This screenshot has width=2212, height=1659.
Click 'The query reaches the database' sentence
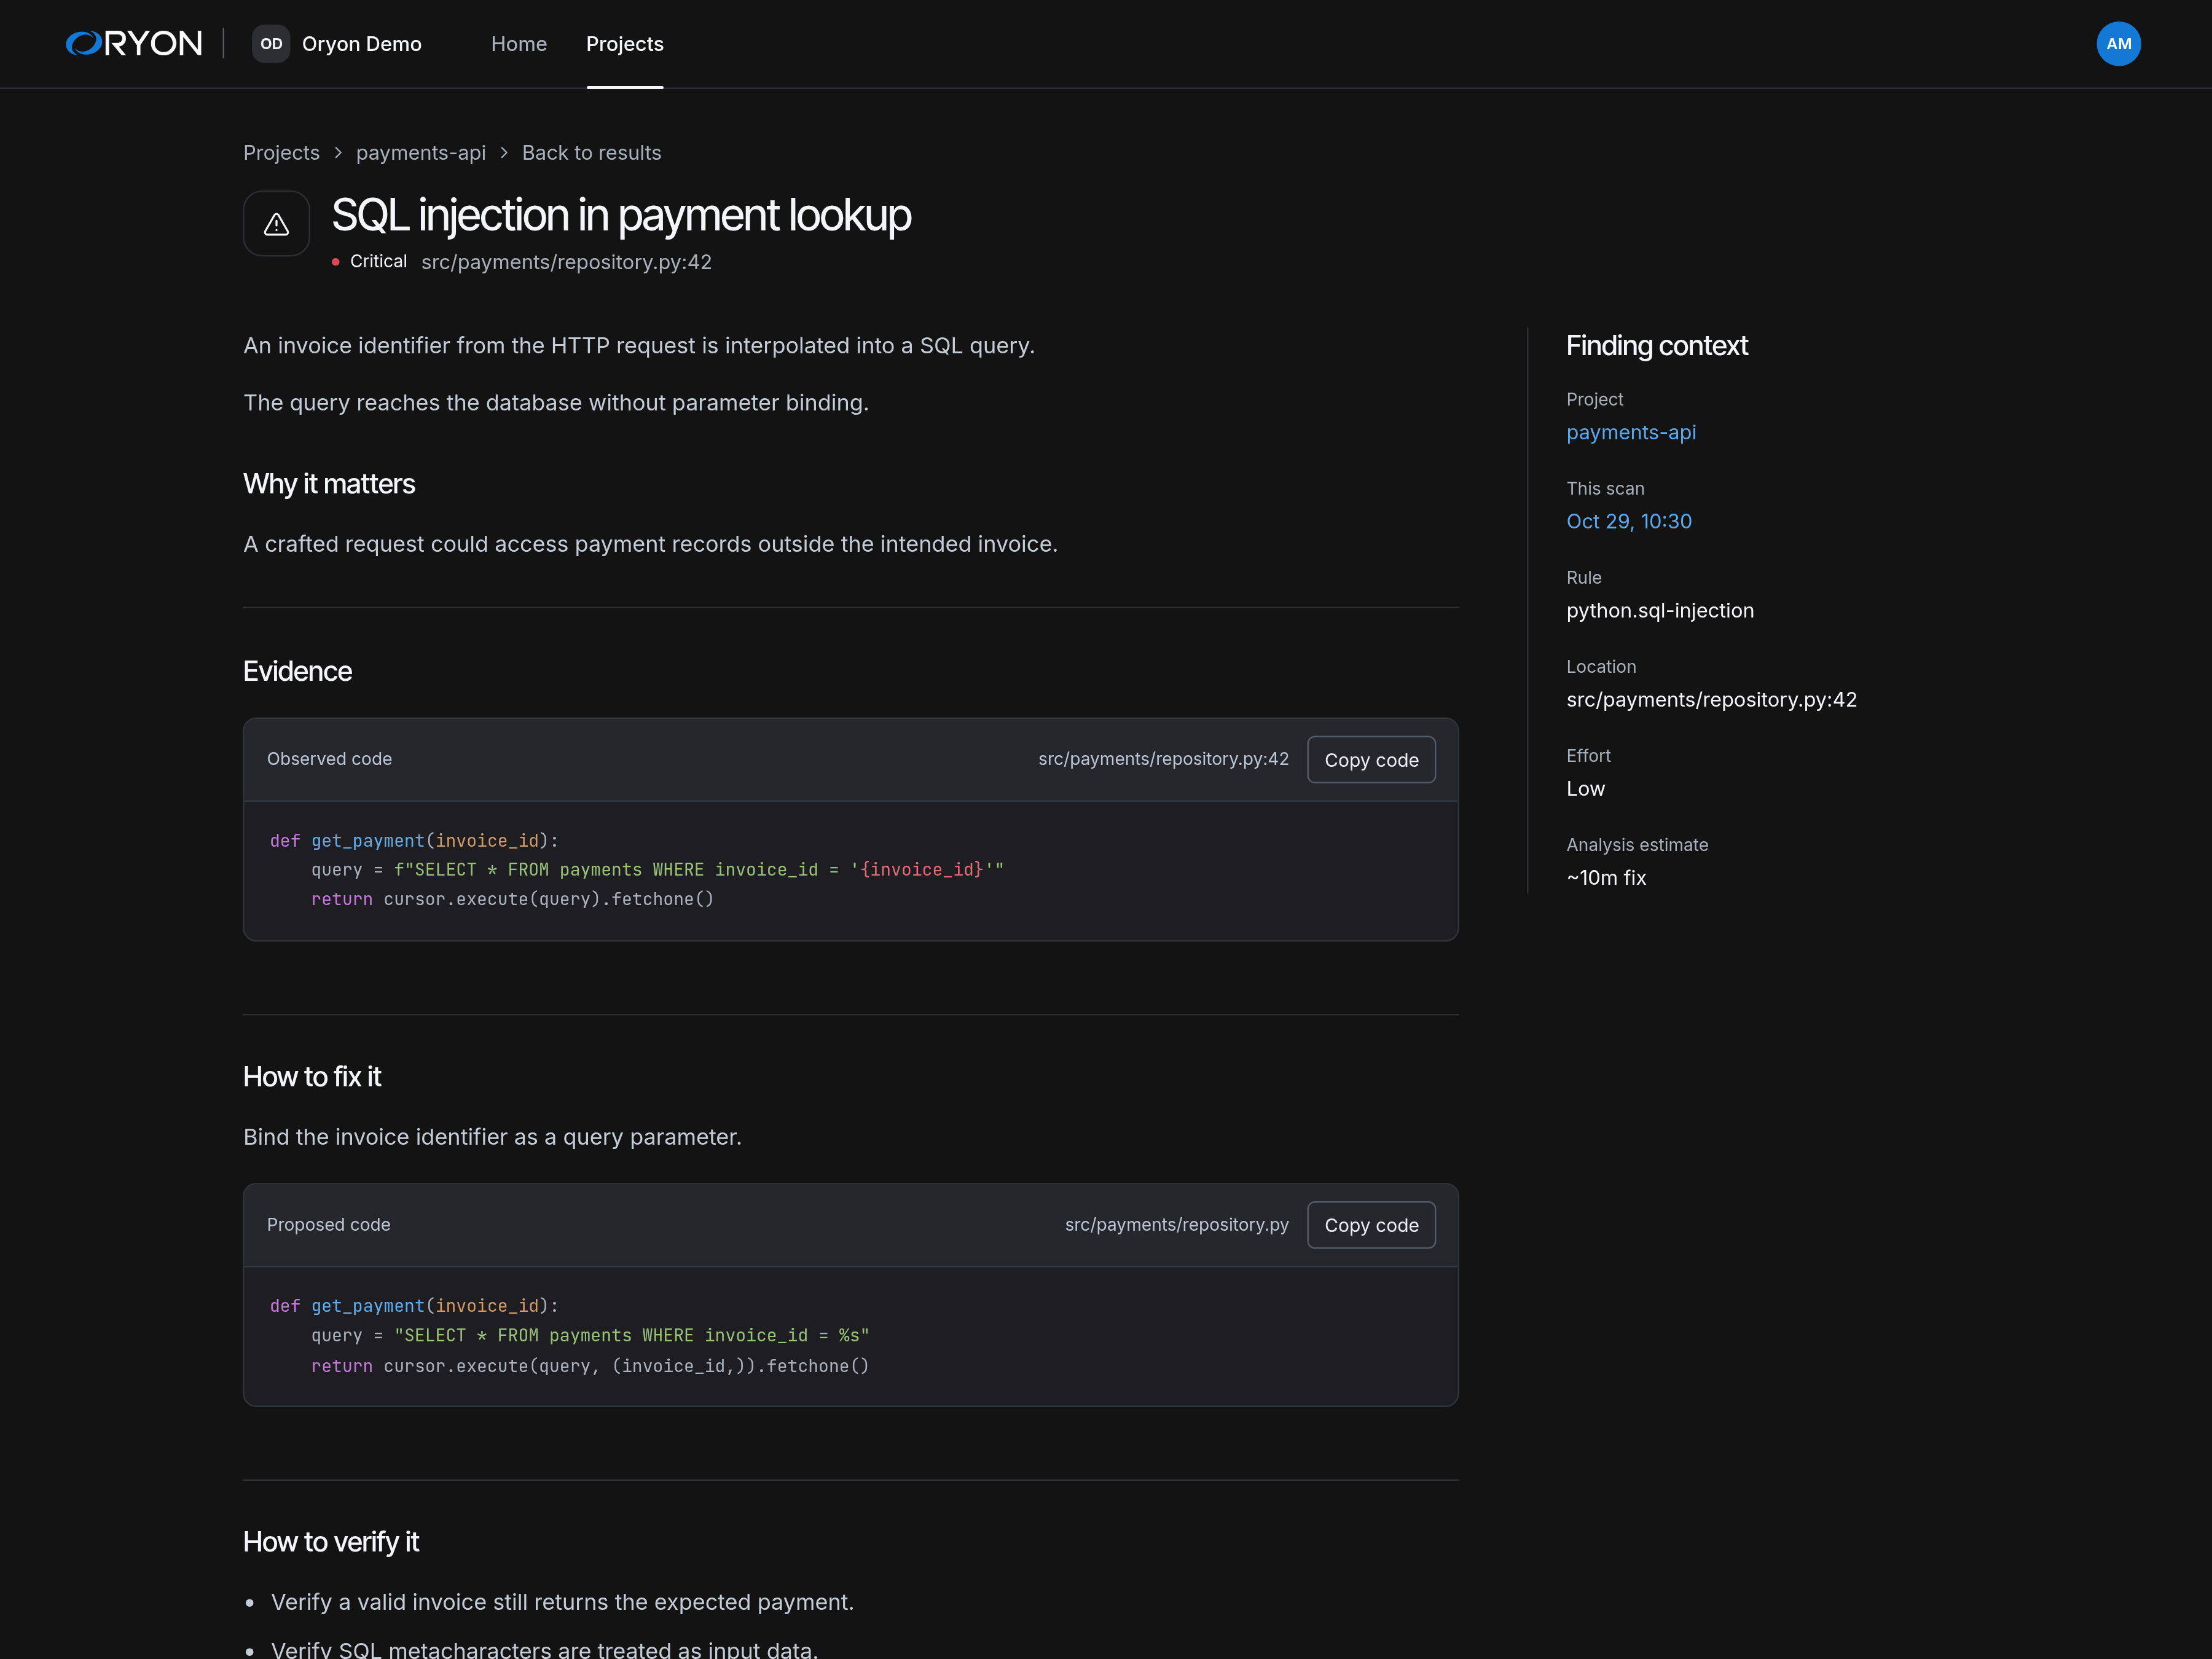(x=556, y=403)
